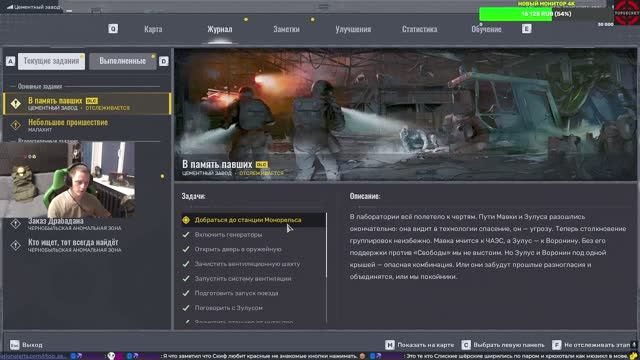Select the Небольшое происшествие quest
Image resolution: width=640 pixels, height=360 pixels.
[x=87, y=125]
